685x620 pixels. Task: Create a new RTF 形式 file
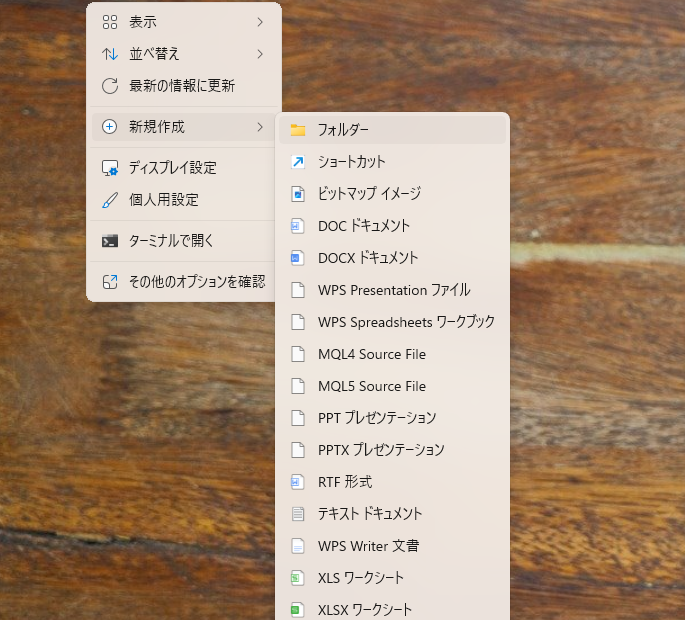pyautogui.click(x=392, y=482)
